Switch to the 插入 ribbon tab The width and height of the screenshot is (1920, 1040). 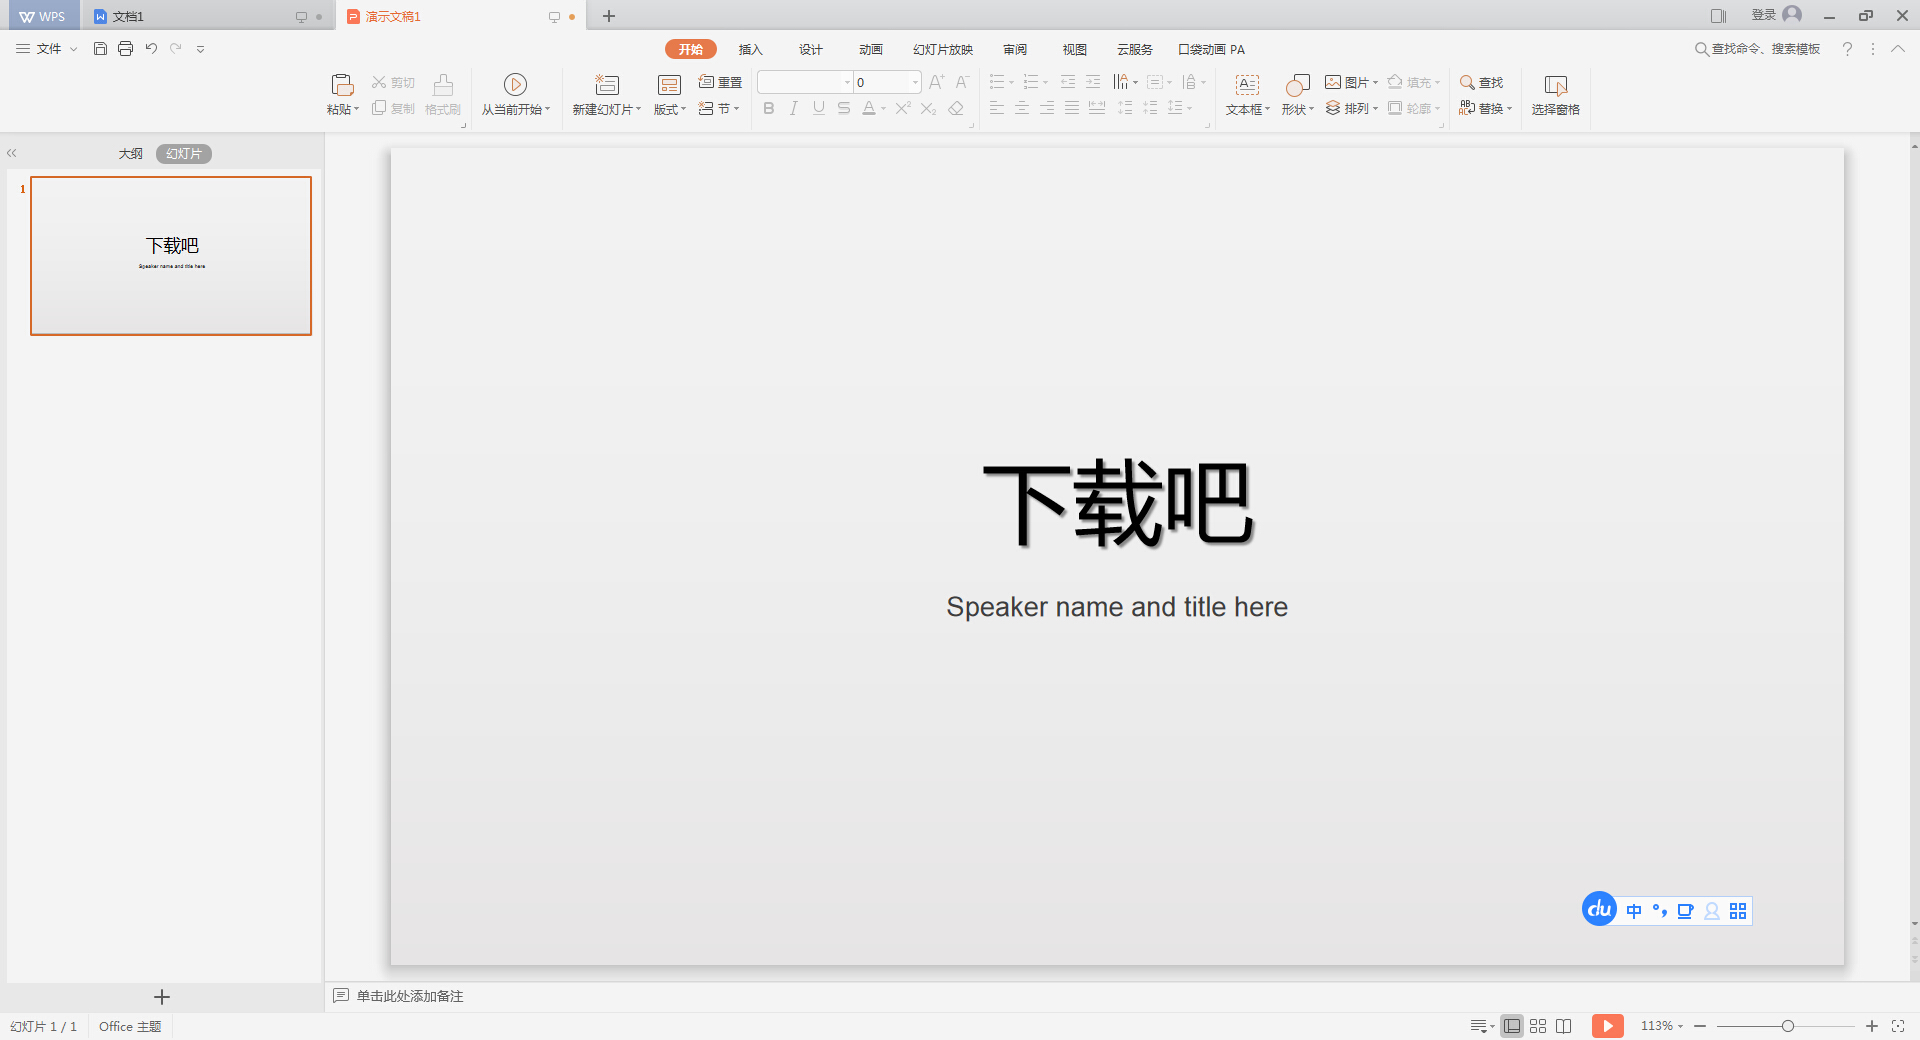[x=750, y=49]
